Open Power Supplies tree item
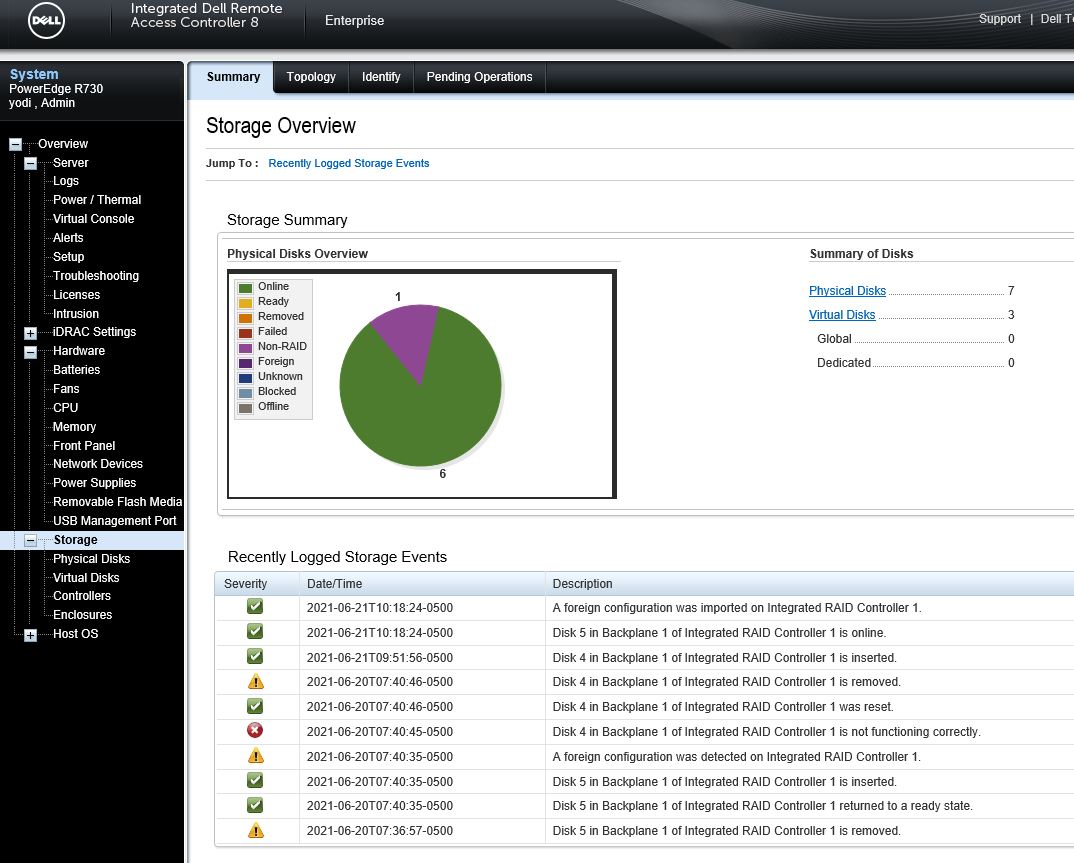 [95, 483]
